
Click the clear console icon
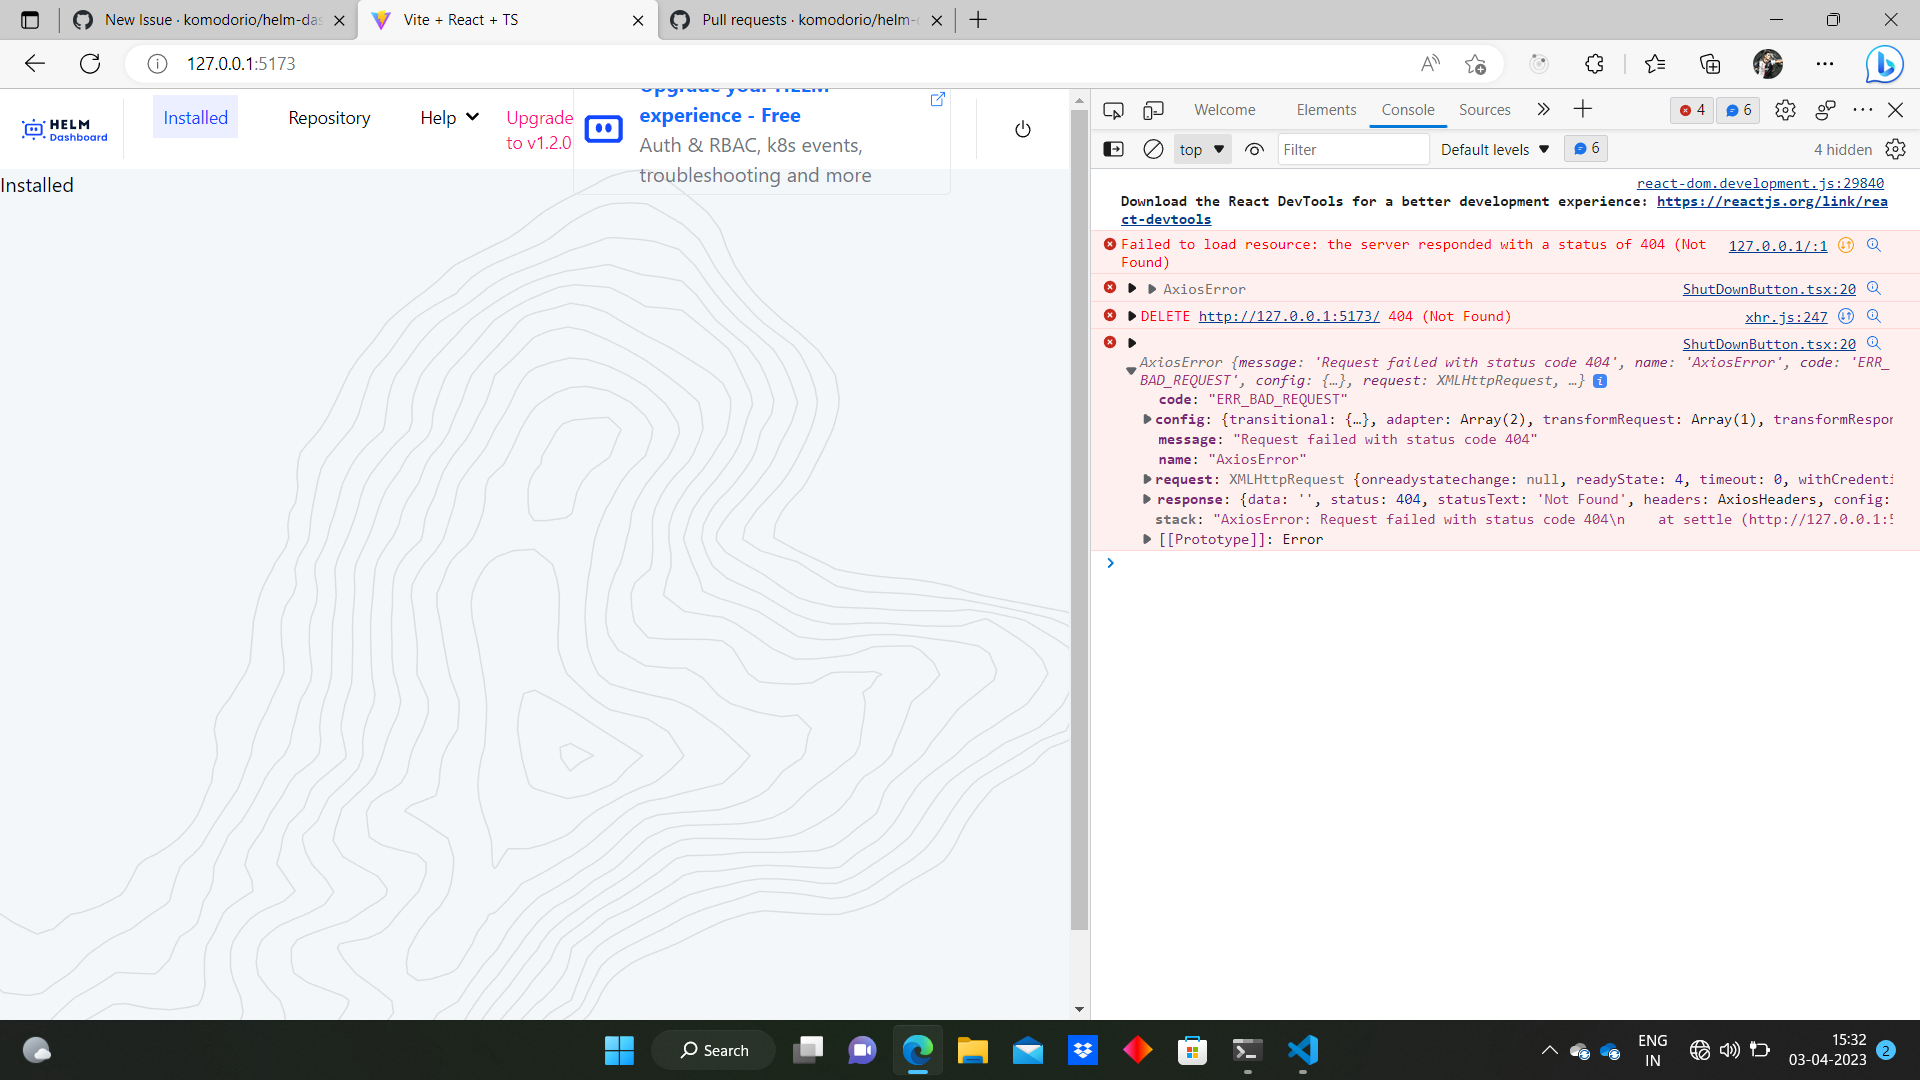point(1153,148)
